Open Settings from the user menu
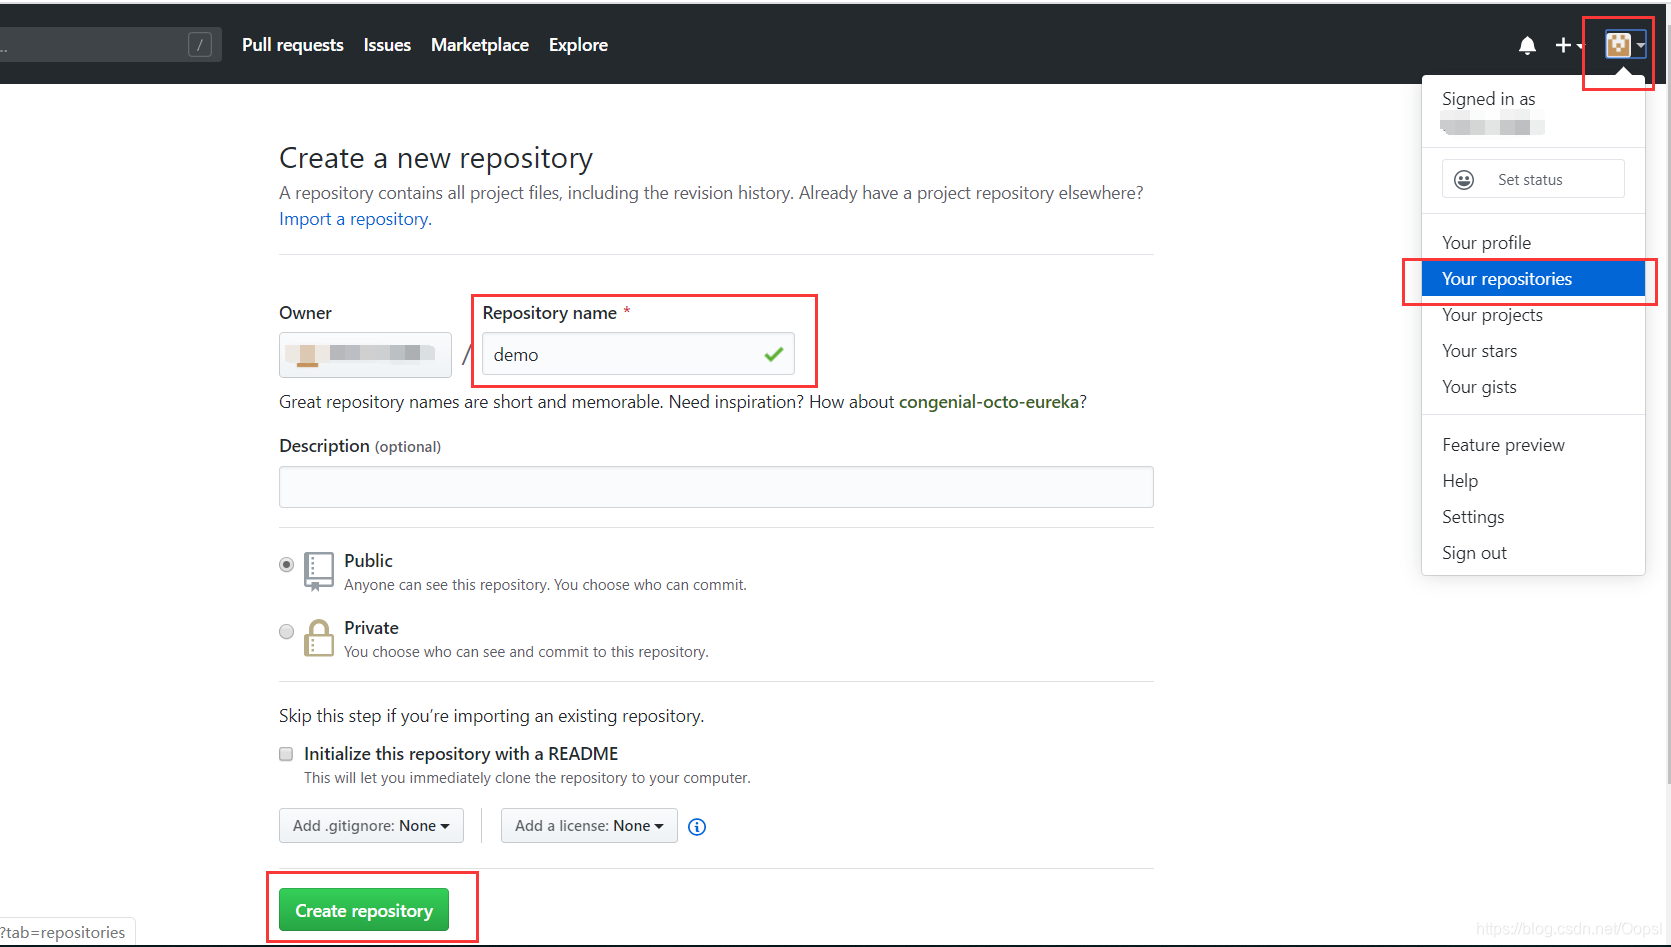Image resolution: width=1671 pixels, height=947 pixels. [x=1533, y=517]
